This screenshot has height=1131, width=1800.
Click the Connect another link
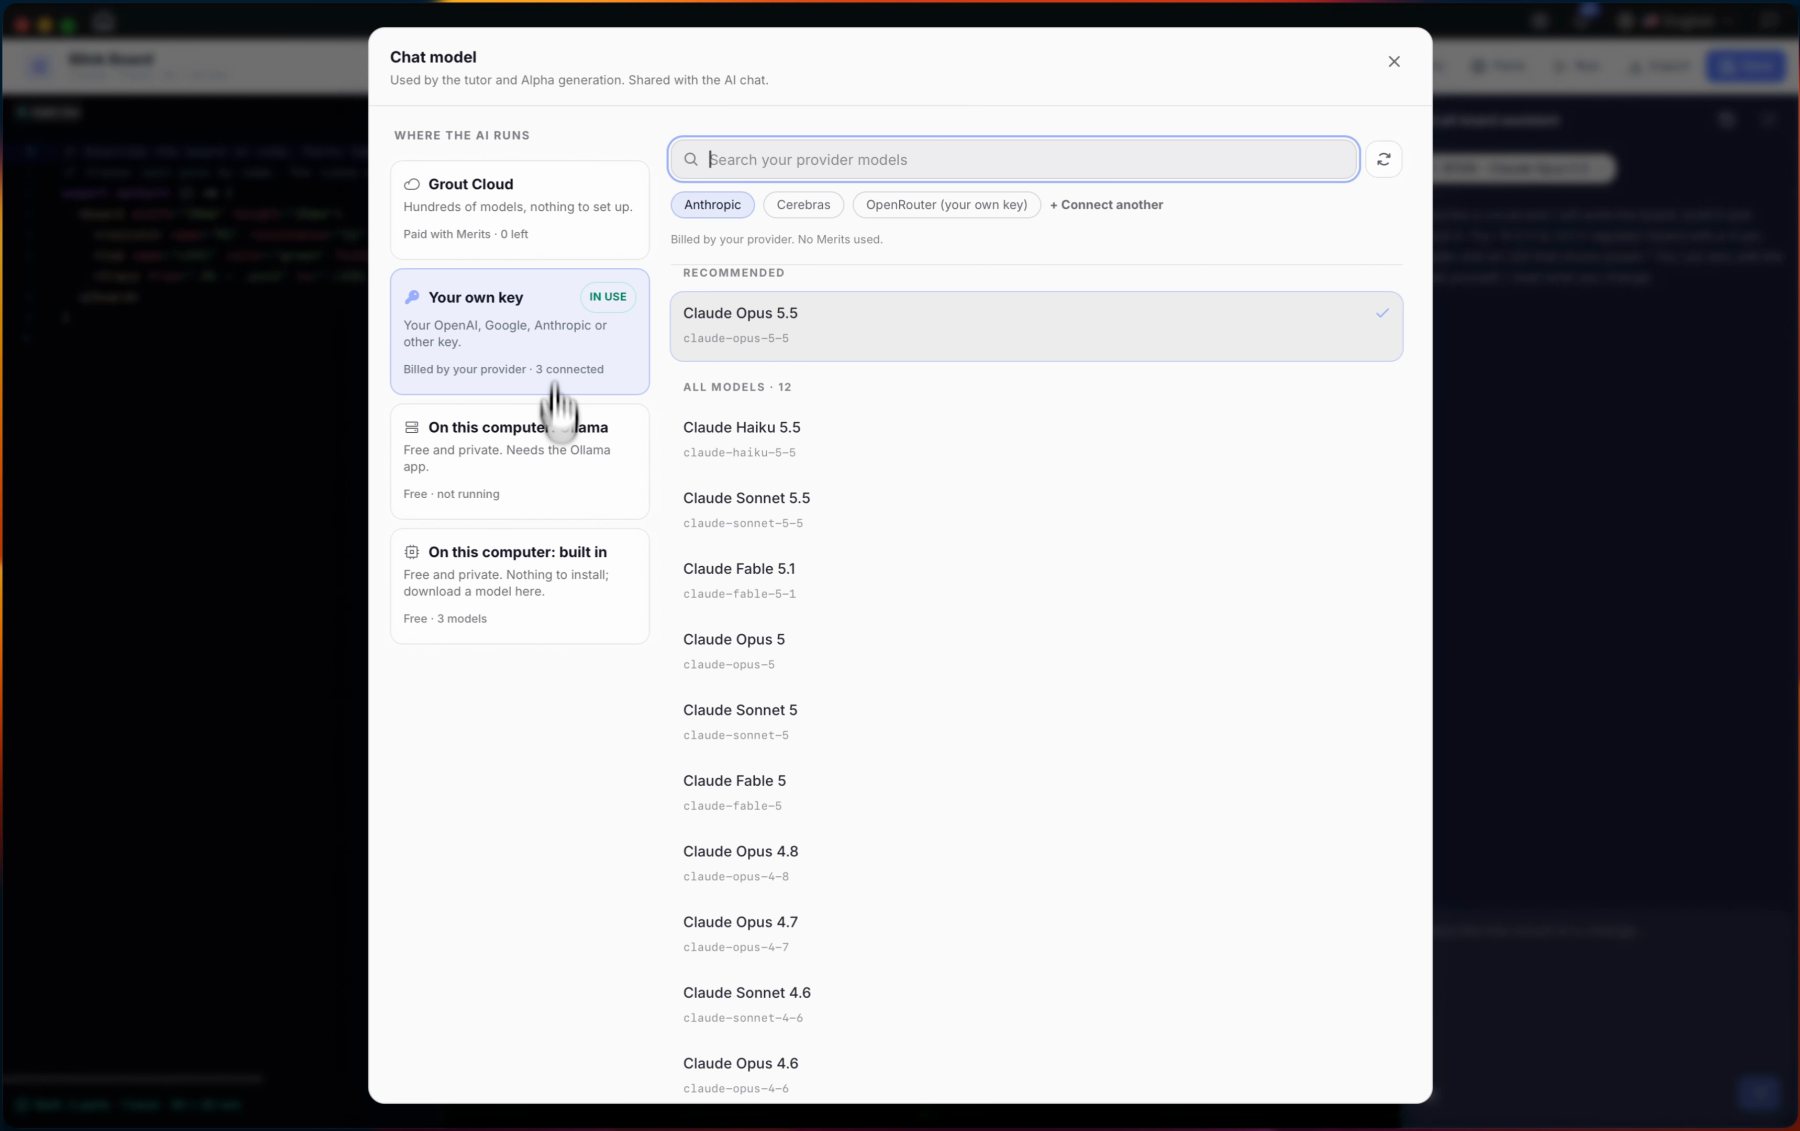coord(1107,205)
